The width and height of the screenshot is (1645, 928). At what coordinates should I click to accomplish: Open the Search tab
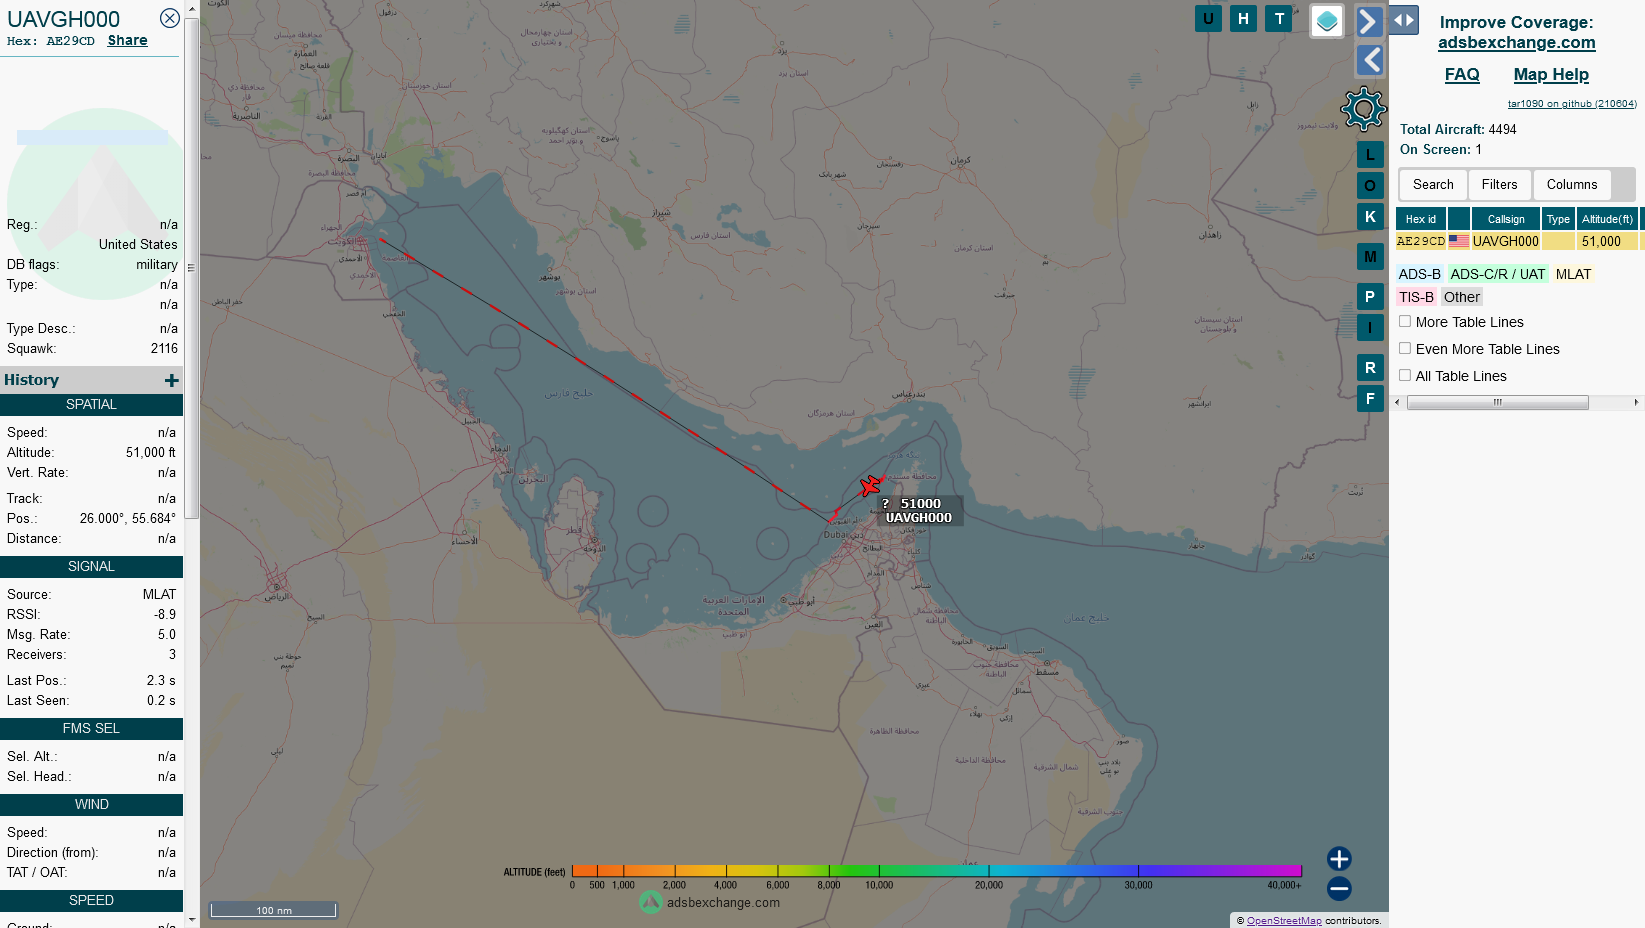1433,184
